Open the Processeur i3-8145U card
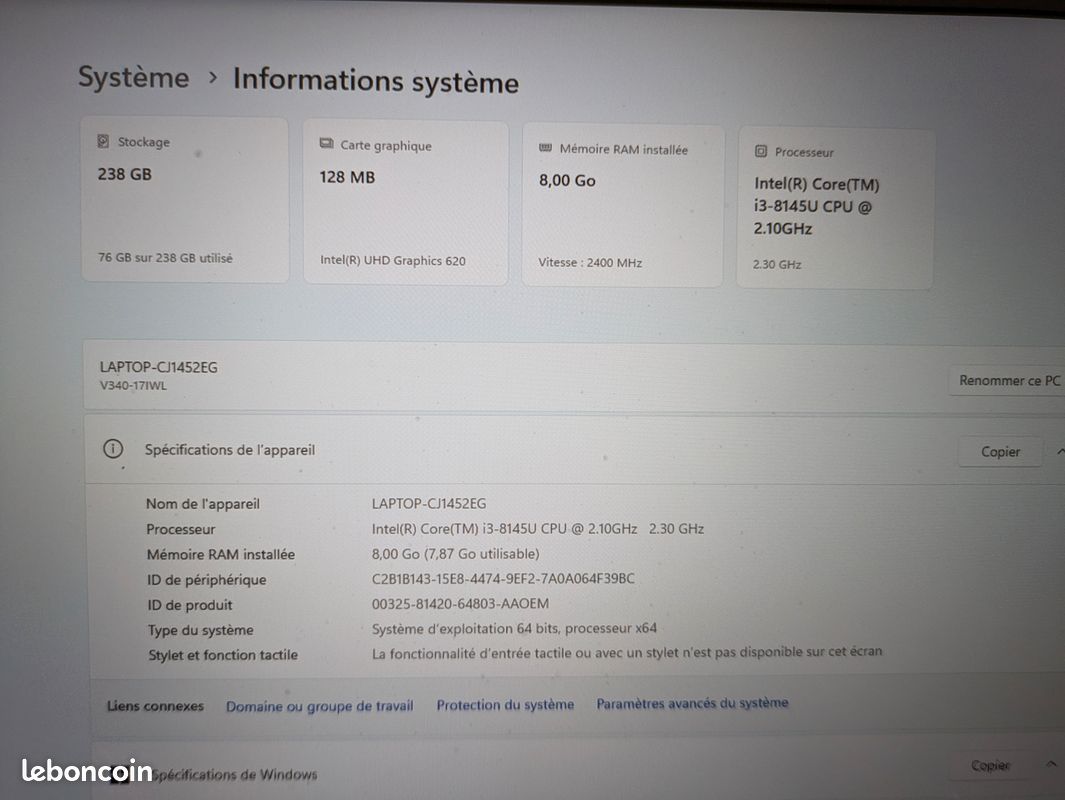This screenshot has width=1065, height=800. point(835,209)
